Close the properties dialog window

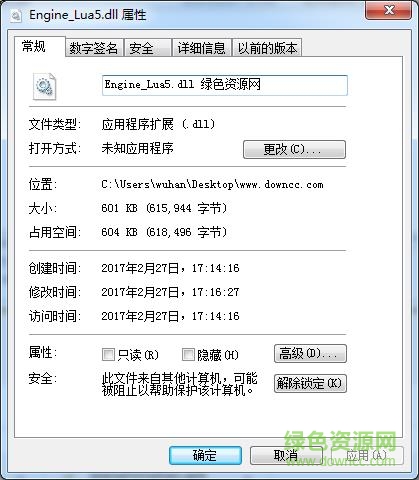[388, 10]
